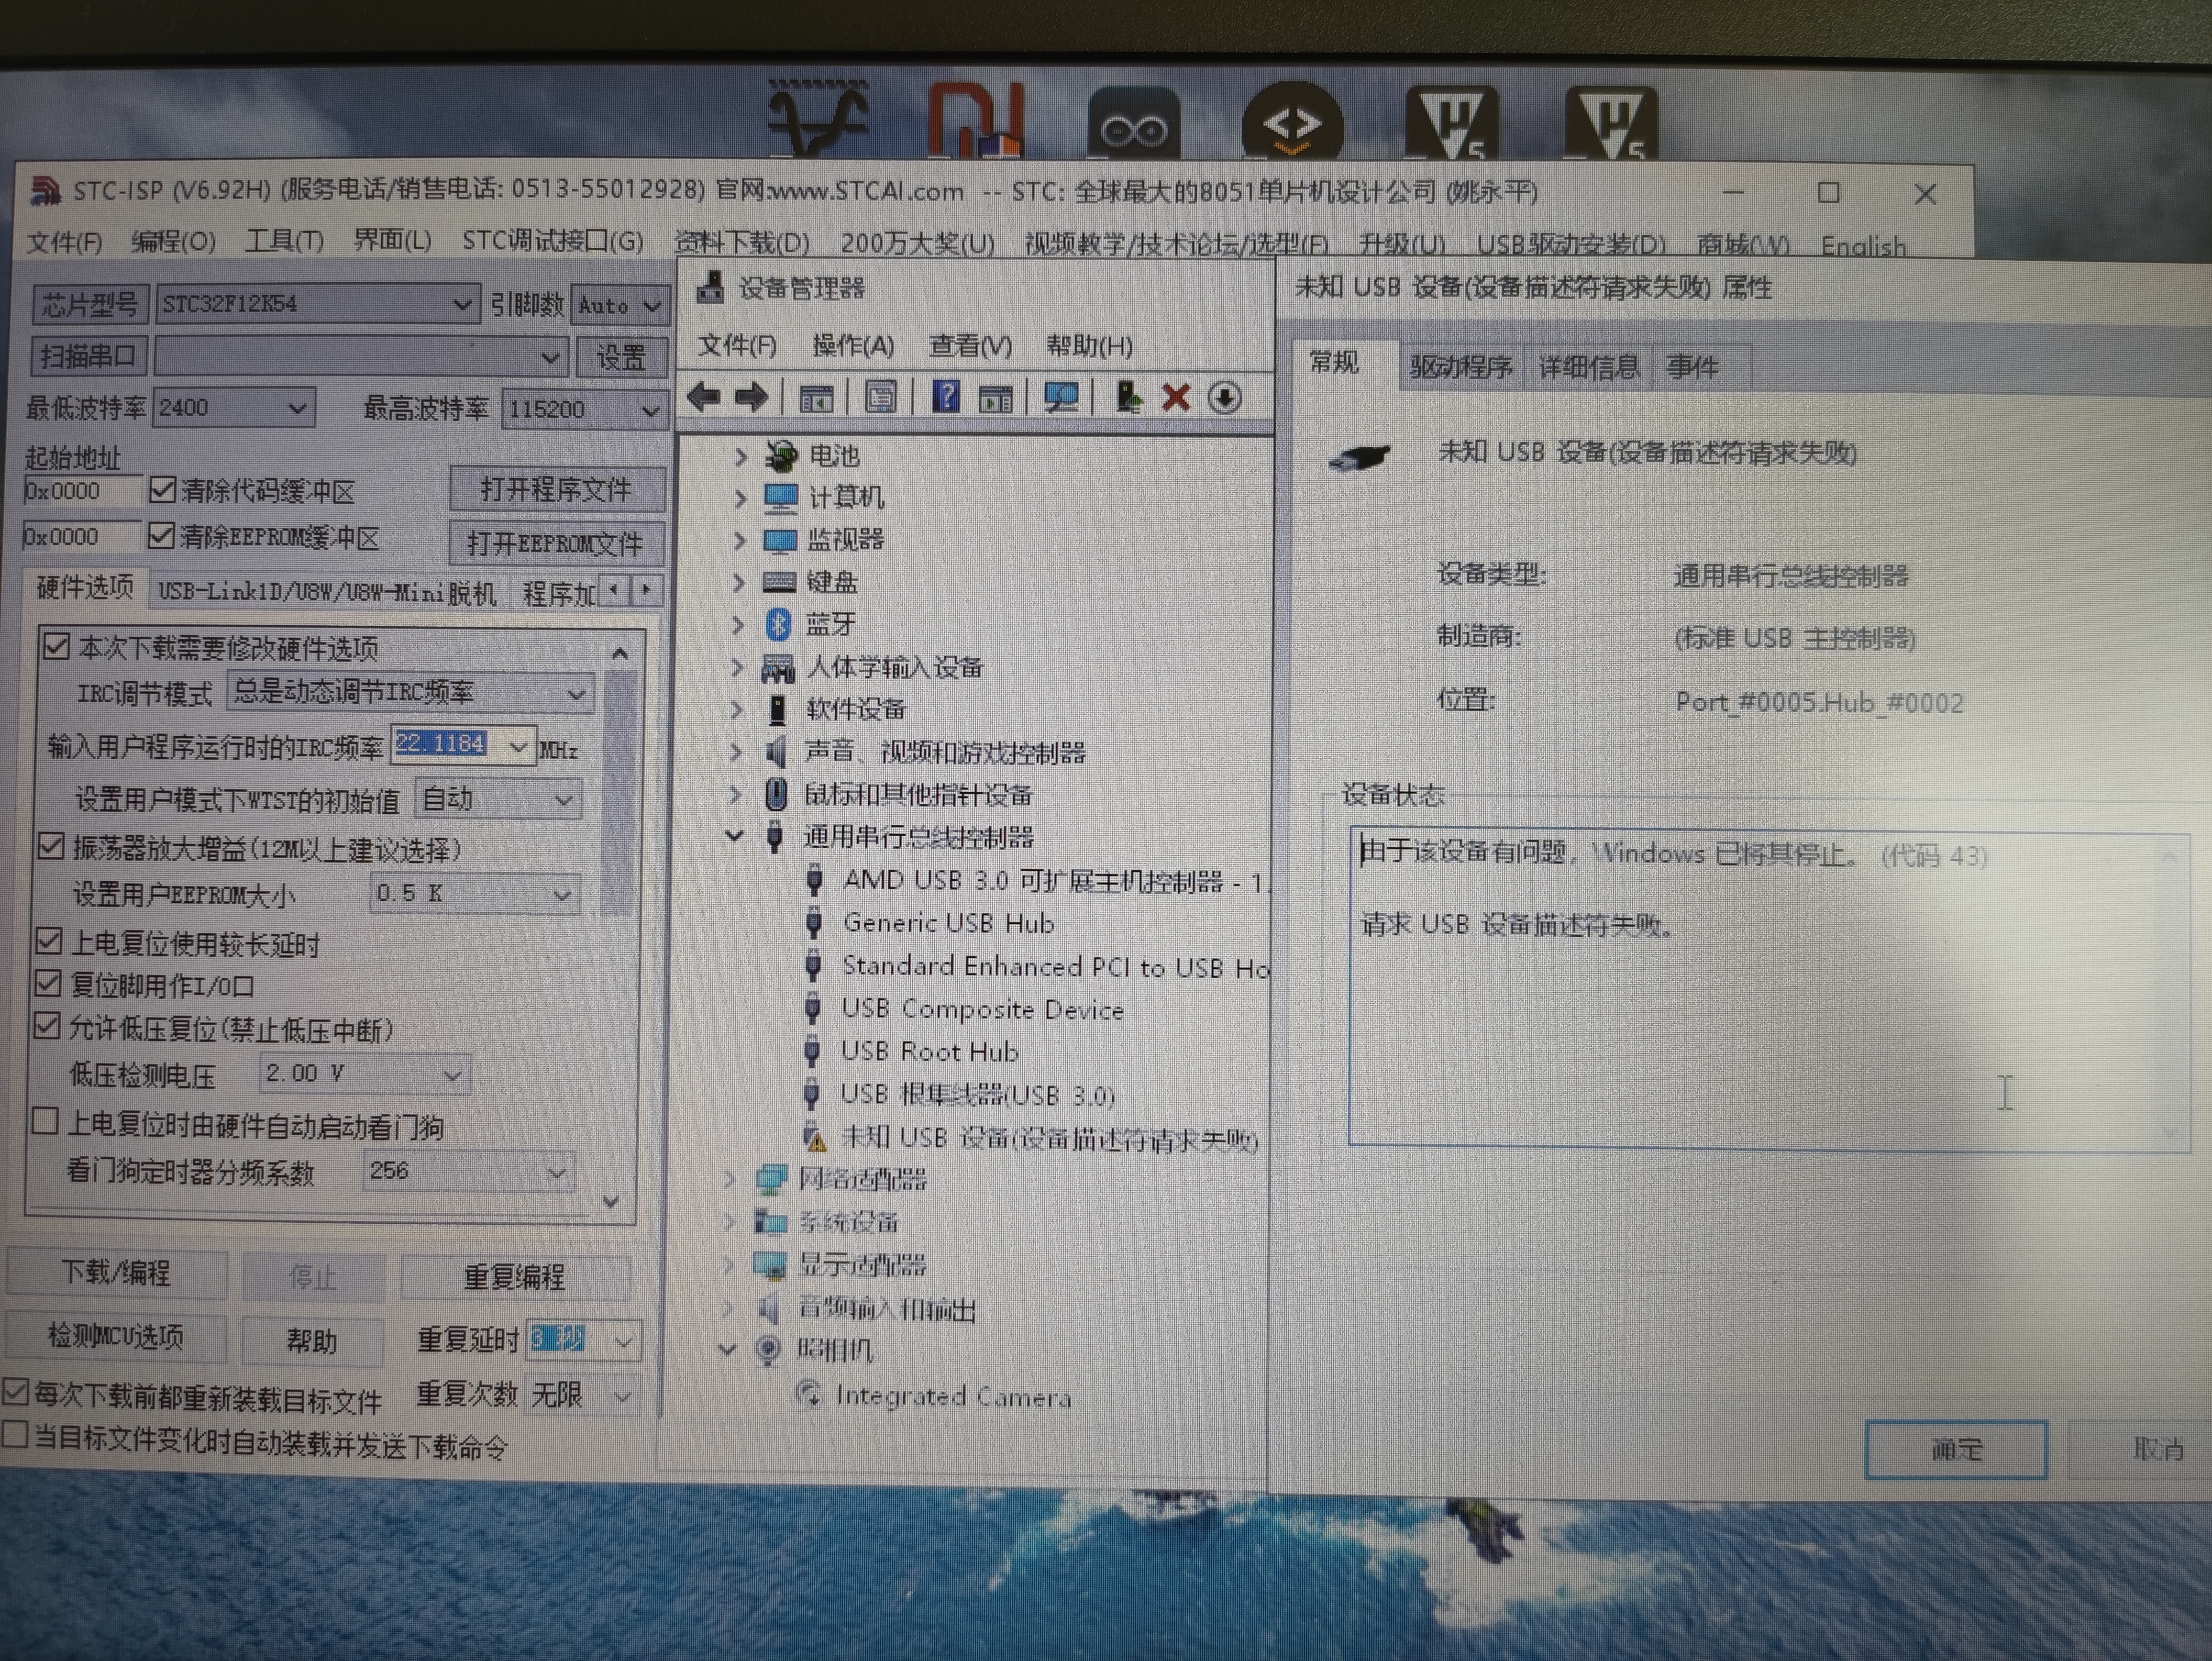The image size is (2212, 1661).
Task: Enable 上电复位时由硬件自动启动看门狗 checkbox
Action: pos(44,1122)
